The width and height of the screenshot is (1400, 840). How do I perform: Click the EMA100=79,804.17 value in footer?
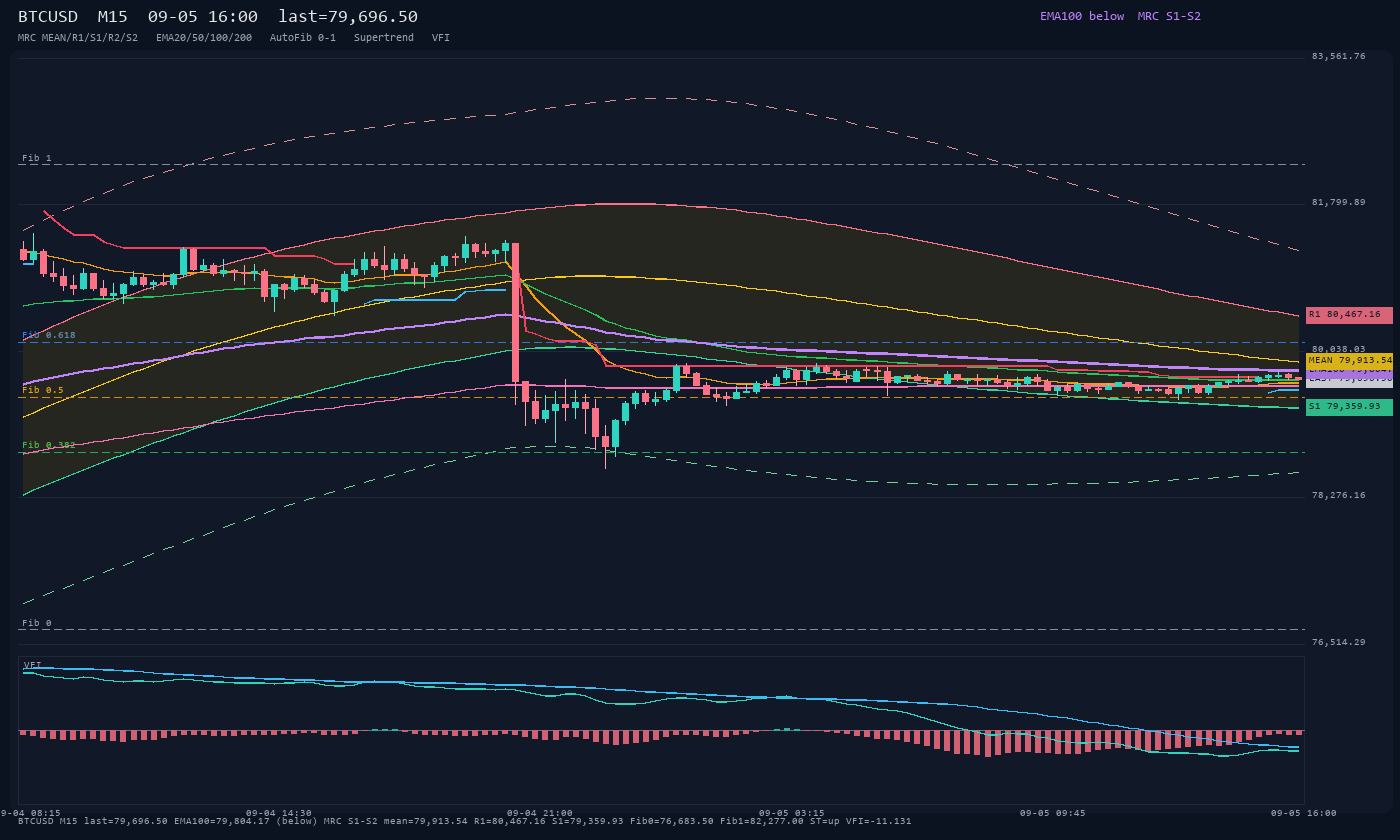(x=222, y=821)
